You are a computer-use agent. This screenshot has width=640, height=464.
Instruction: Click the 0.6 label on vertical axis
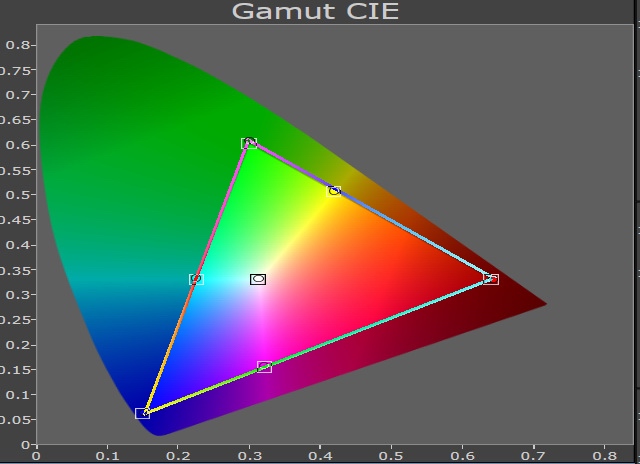point(18,145)
